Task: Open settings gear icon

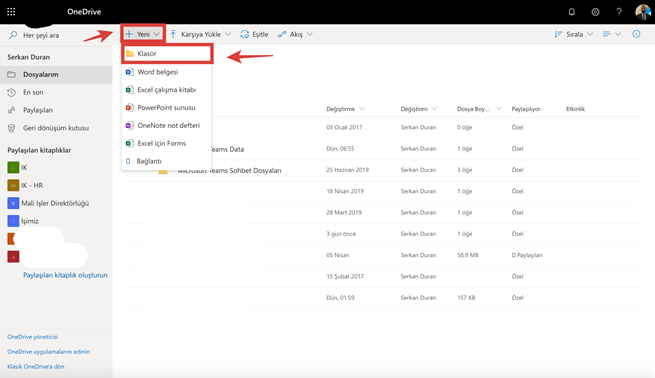Action: tap(595, 12)
